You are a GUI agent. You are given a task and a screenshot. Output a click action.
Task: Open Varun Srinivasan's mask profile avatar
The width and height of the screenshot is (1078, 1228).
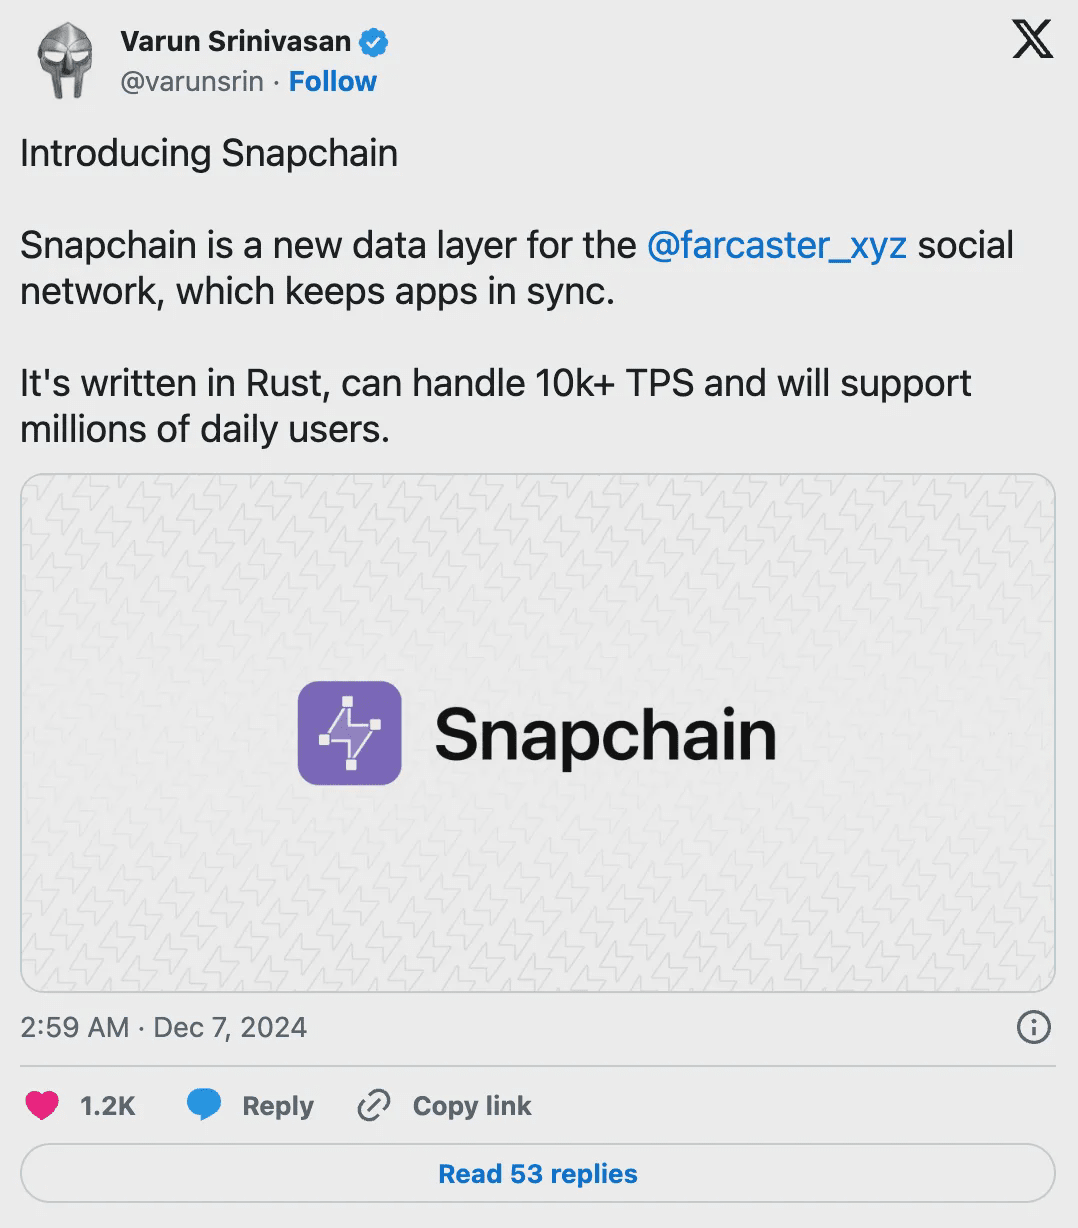click(x=64, y=60)
